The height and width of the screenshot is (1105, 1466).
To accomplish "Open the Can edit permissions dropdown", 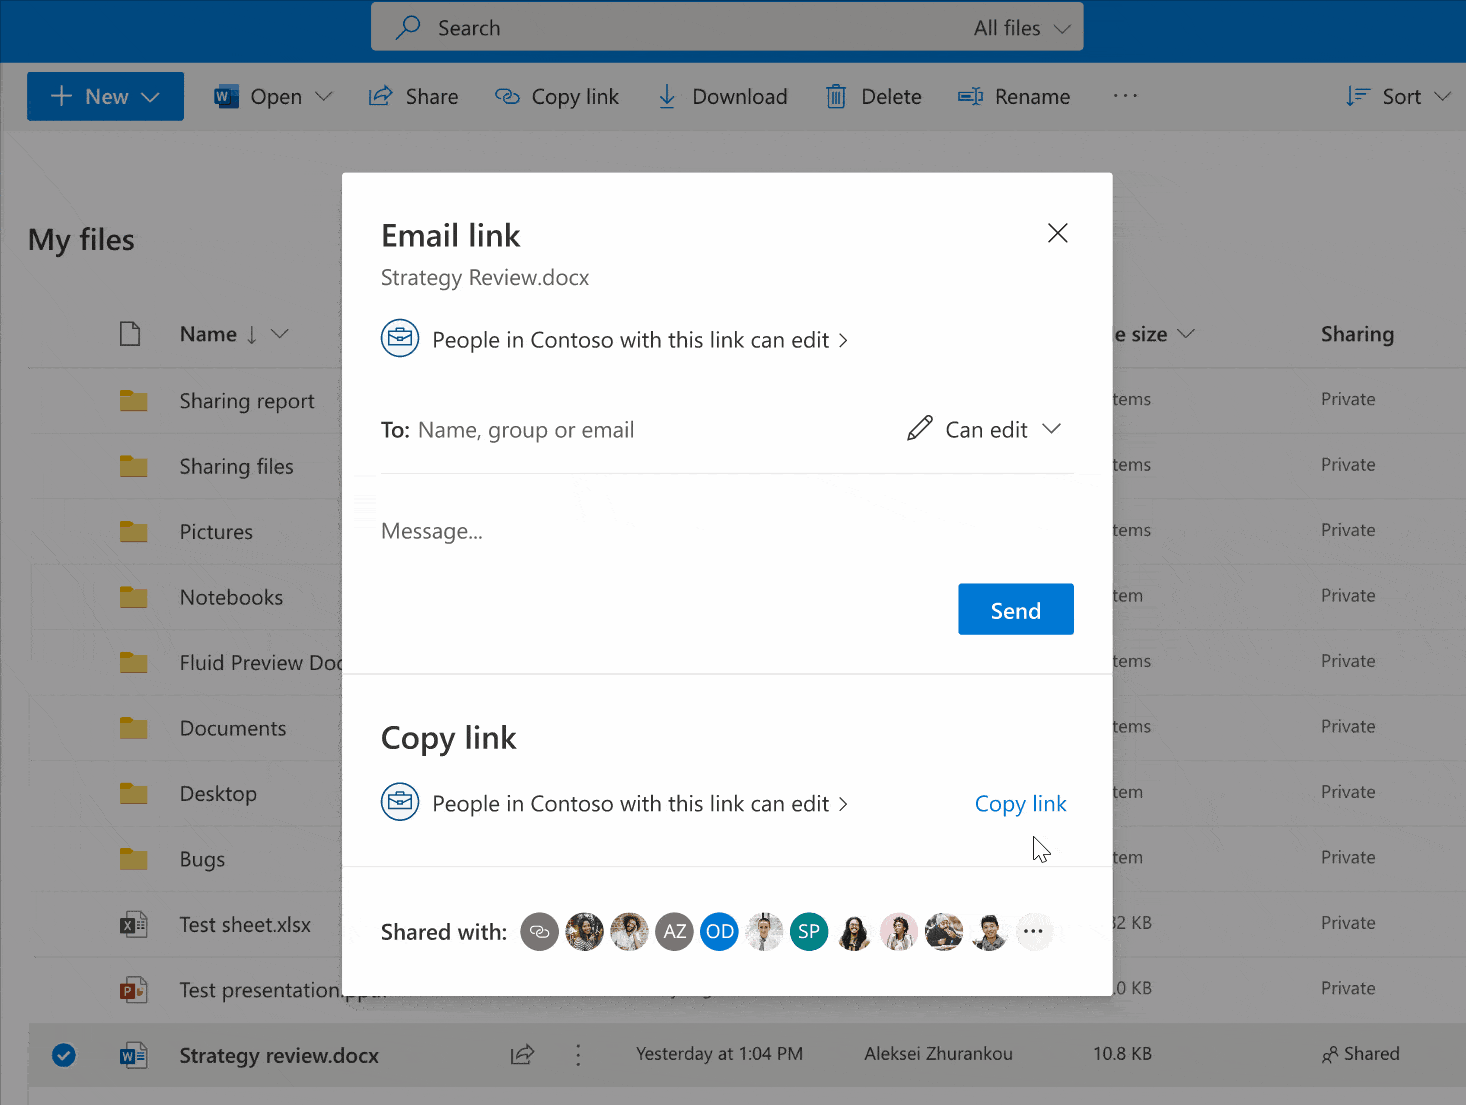I will pos(1051,429).
